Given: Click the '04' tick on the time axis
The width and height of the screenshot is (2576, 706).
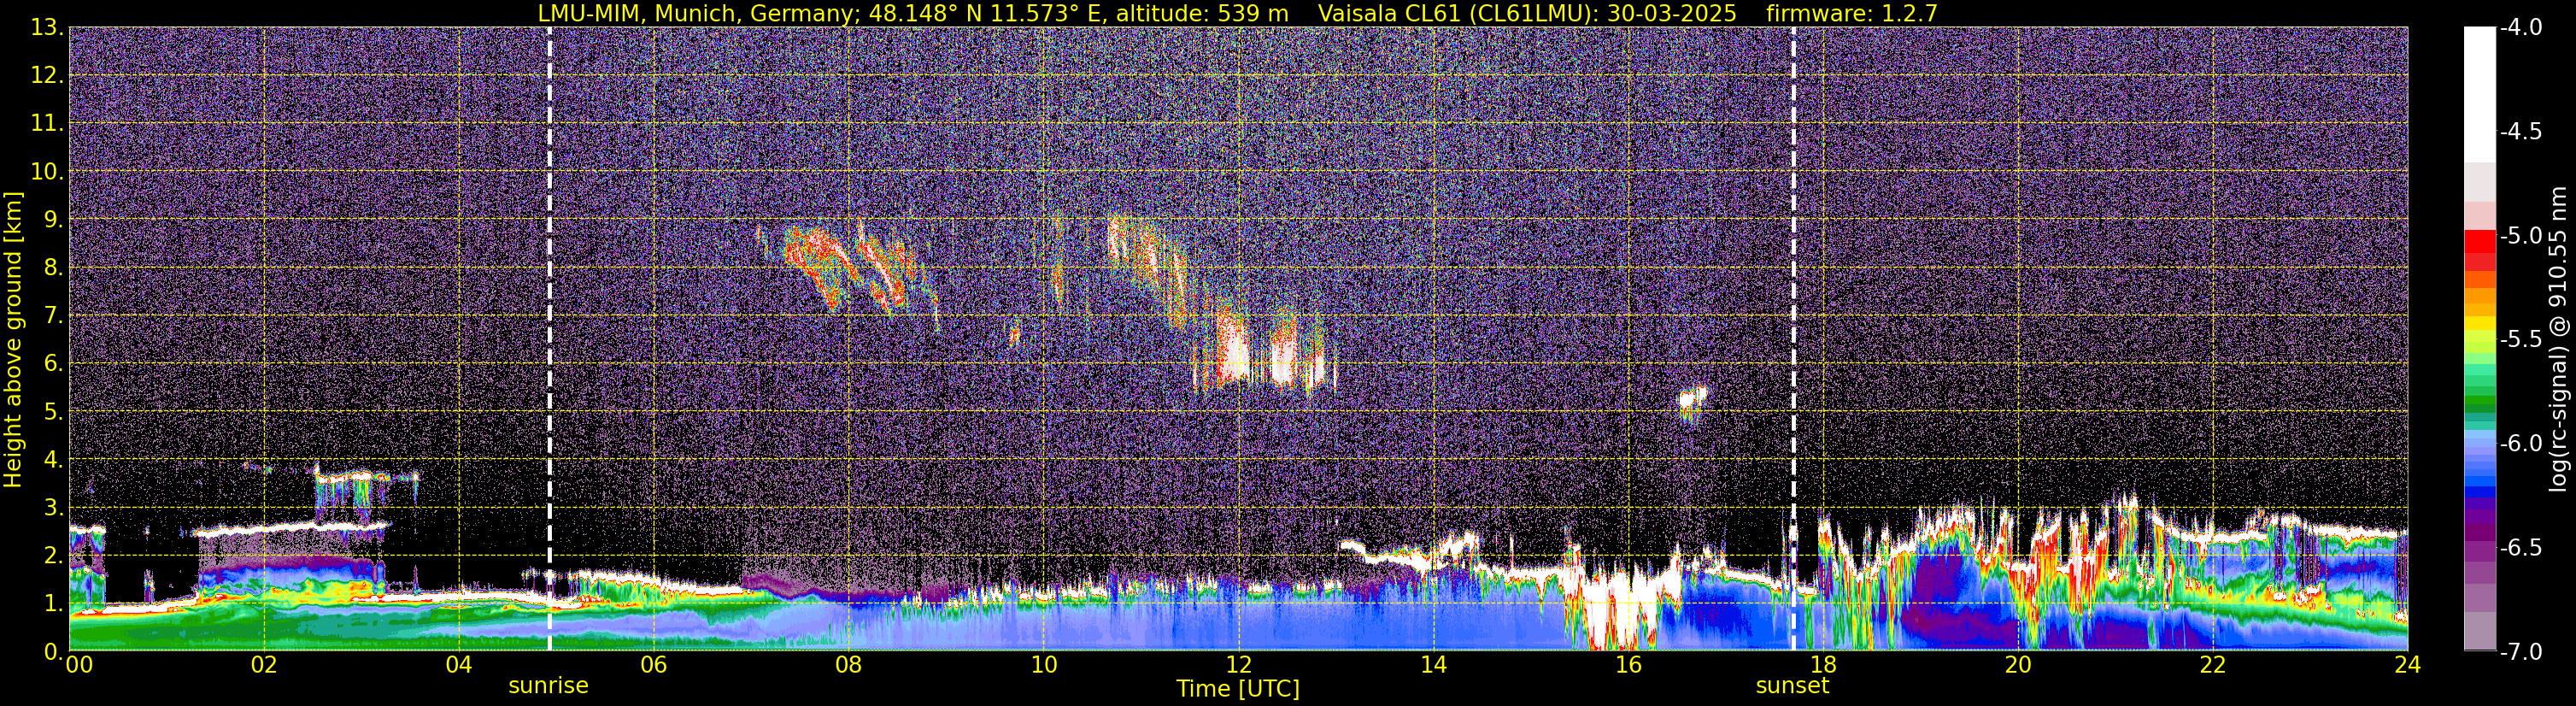Looking at the screenshot, I should click(x=458, y=665).
